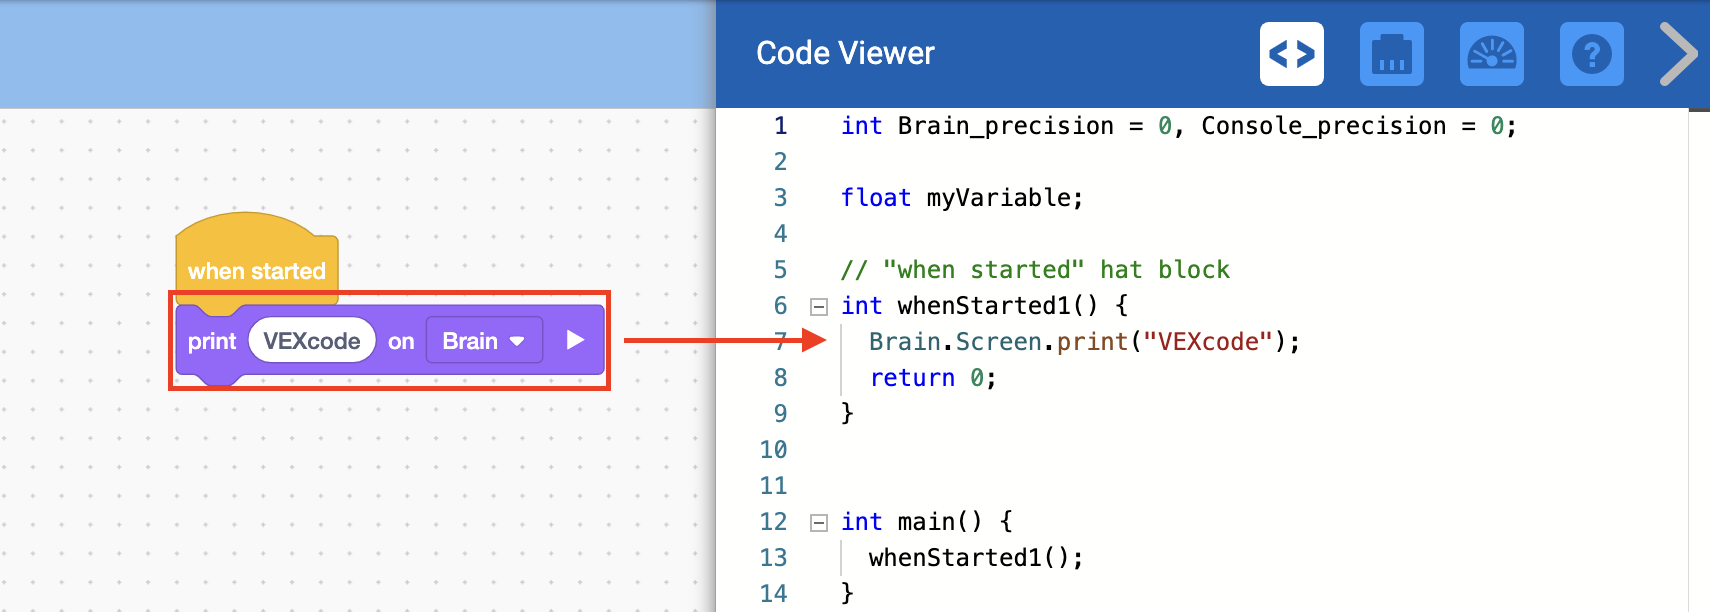Select the yellow when started hat block
The height and width of the screenshot is (612, 1710).
point(256,262)
